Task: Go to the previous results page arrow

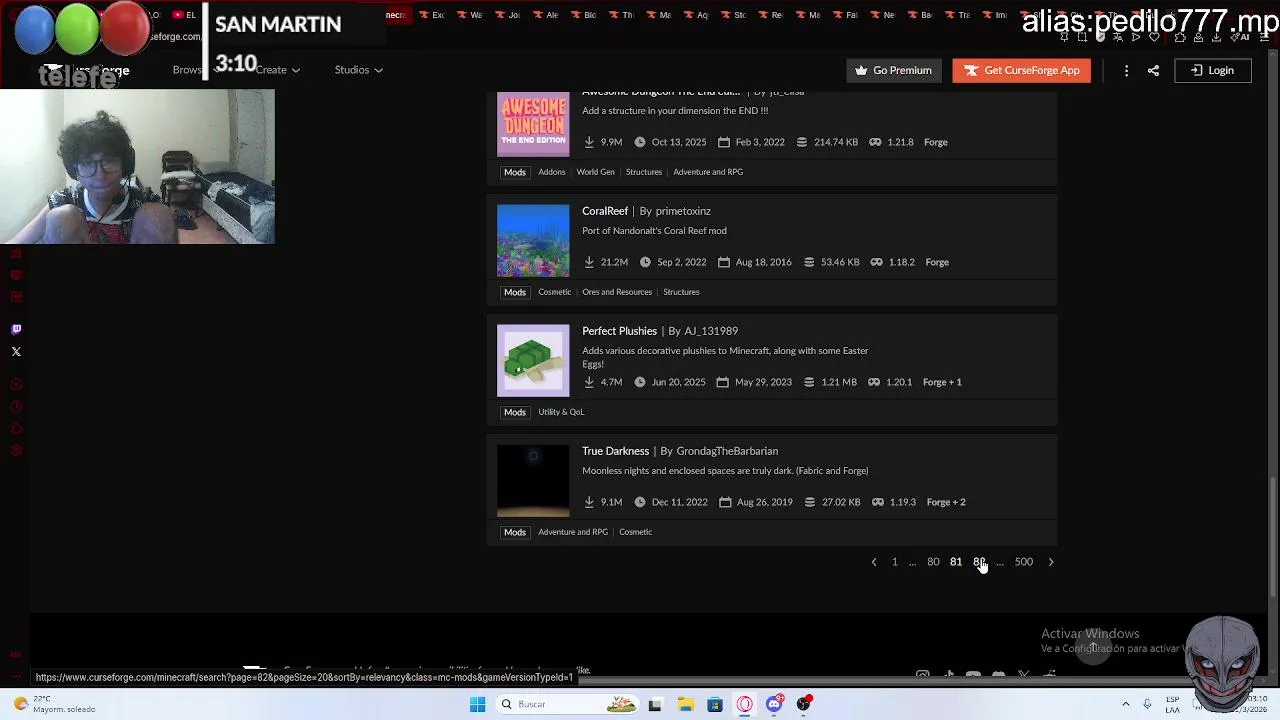Action: pos(874,562)
